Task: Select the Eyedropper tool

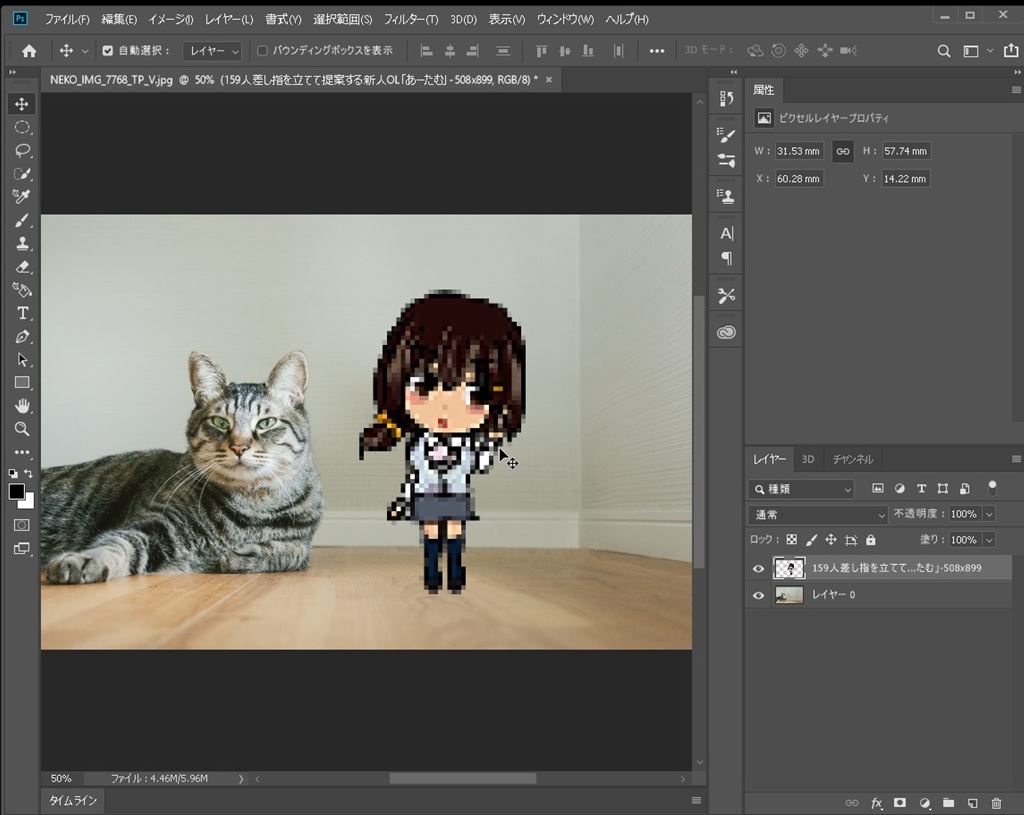Action: tap(22, 197)
